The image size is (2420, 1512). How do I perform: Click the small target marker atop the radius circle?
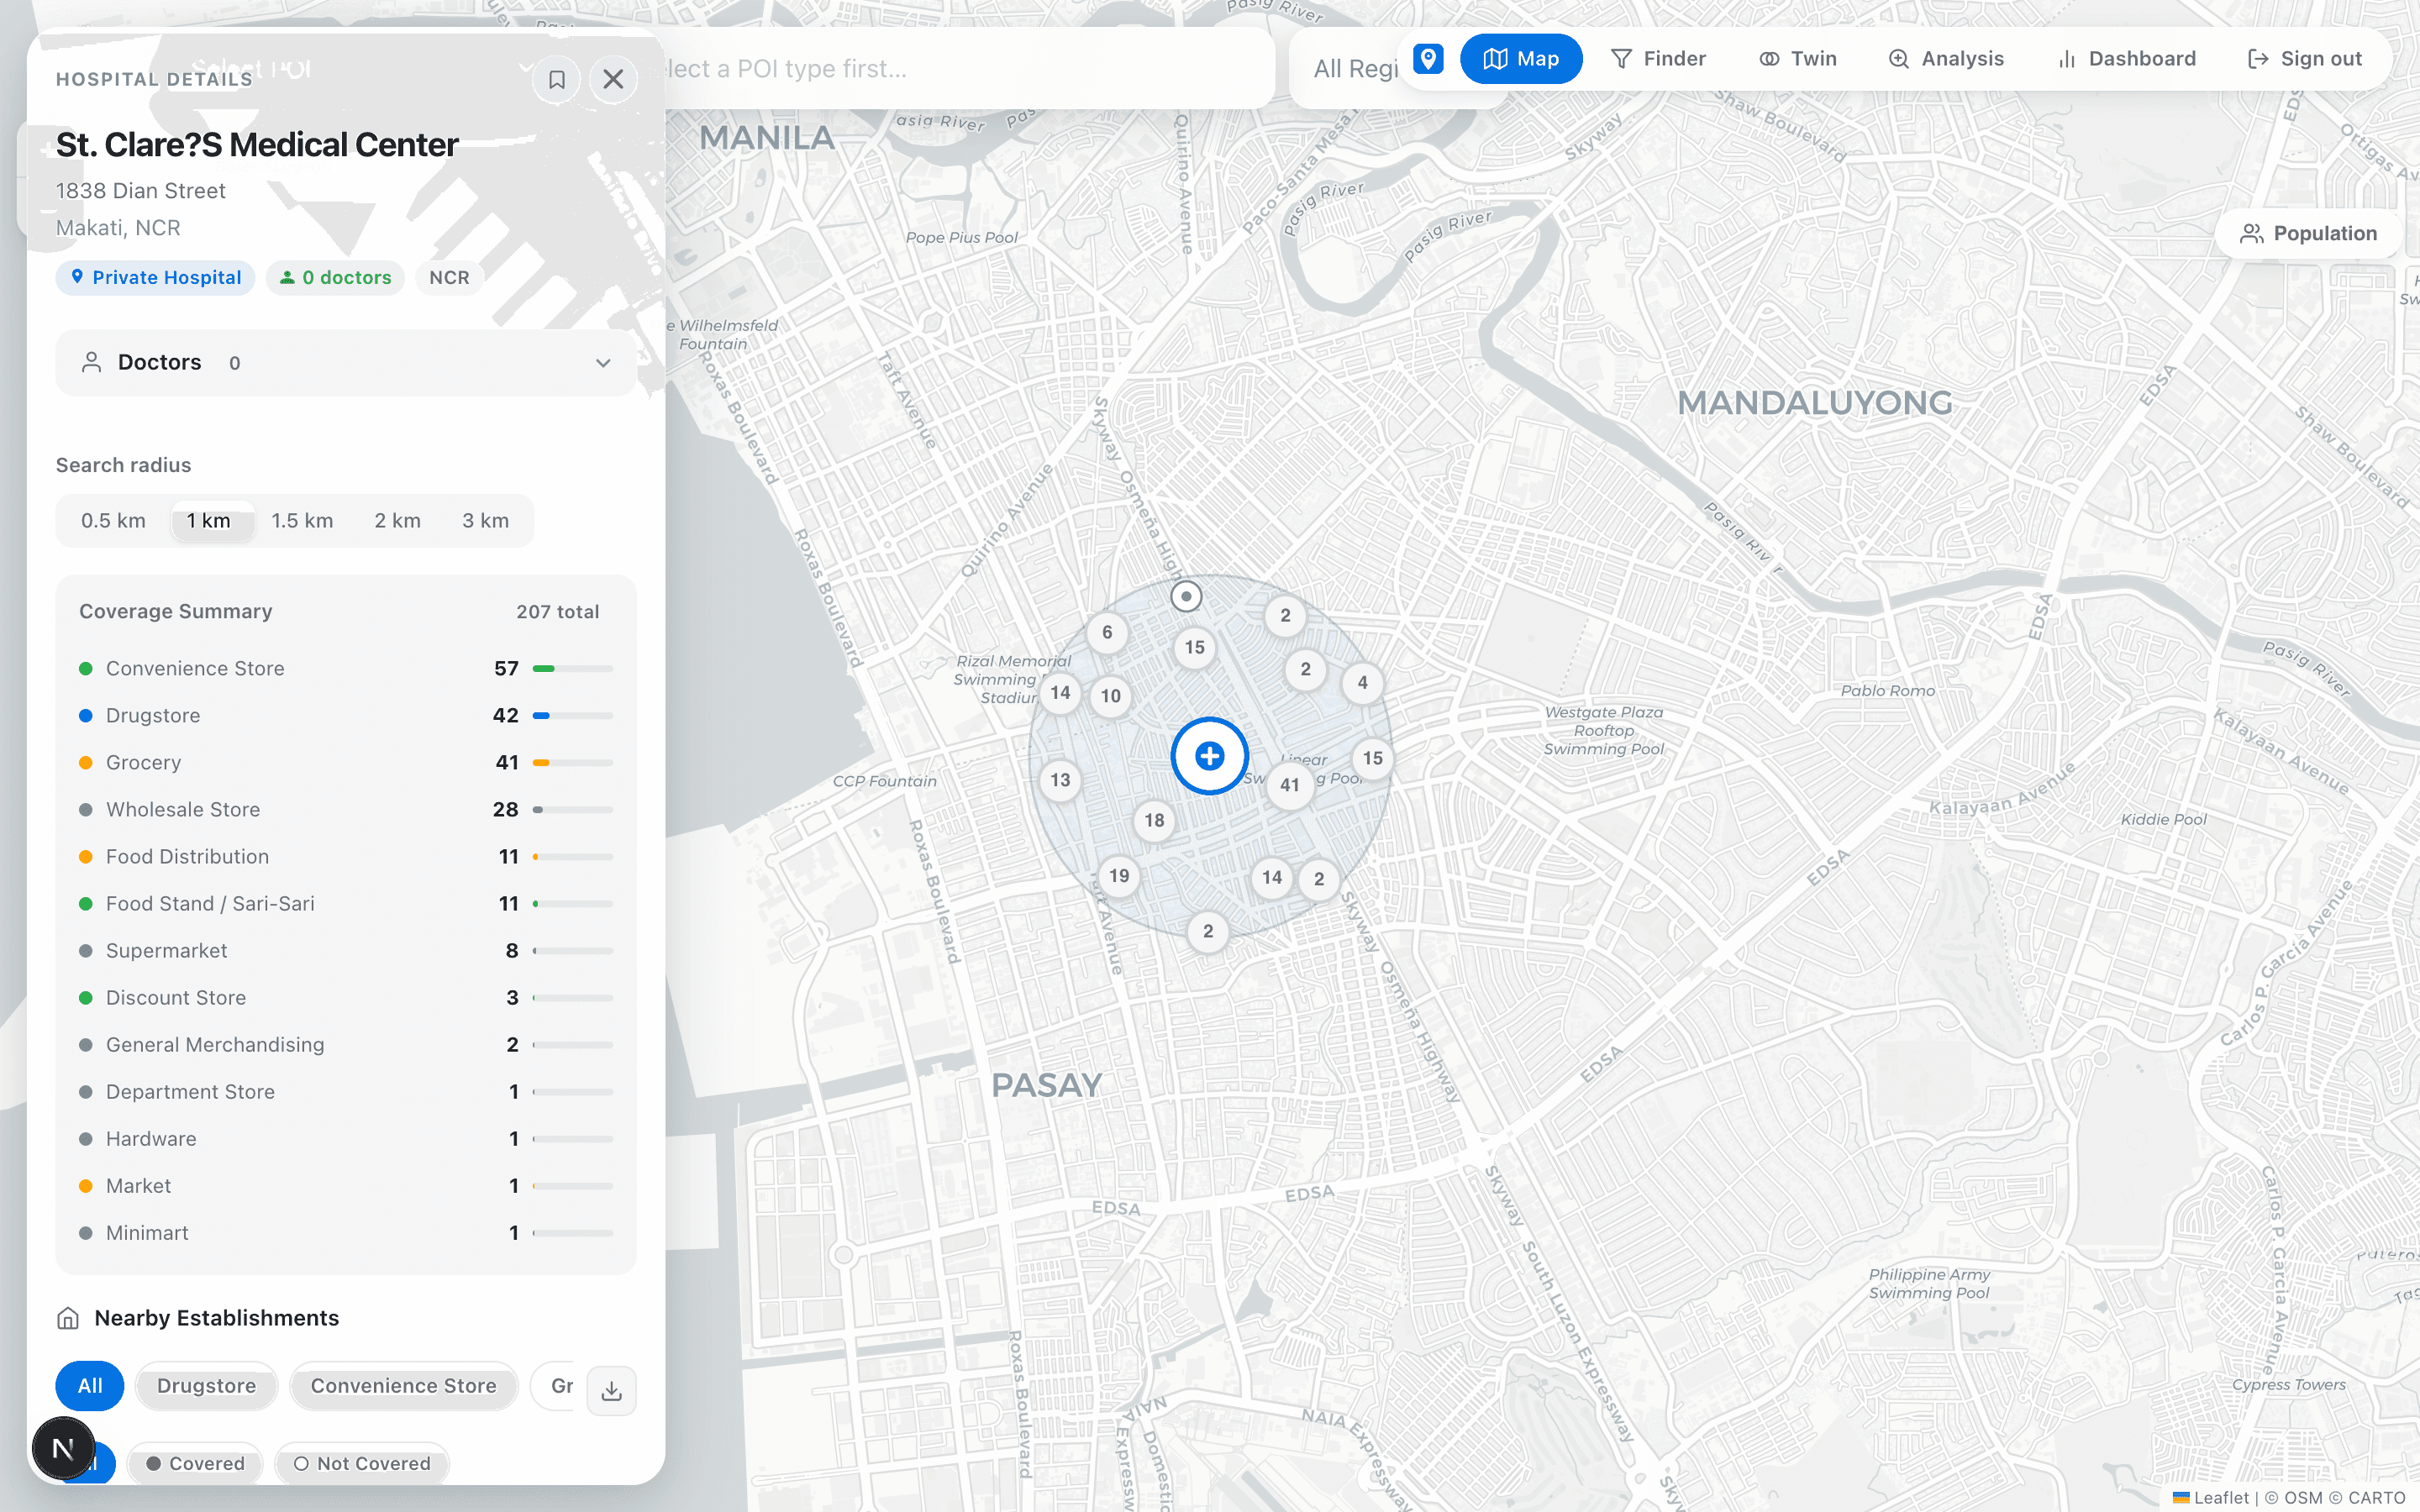coord(1186,597)
